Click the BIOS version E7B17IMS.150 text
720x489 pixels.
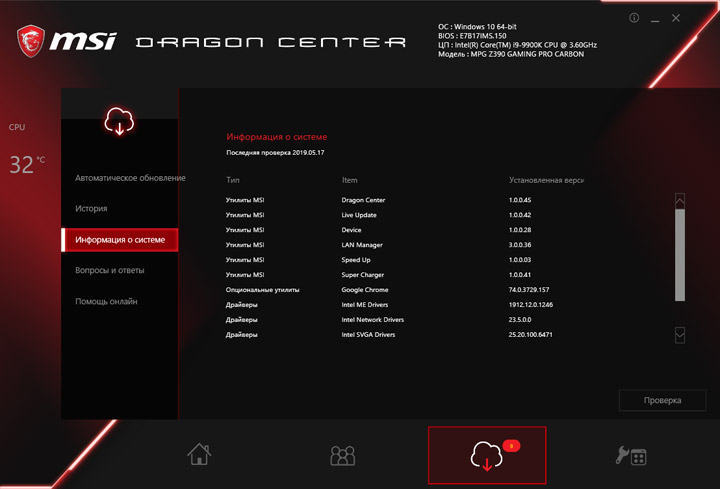472,36
